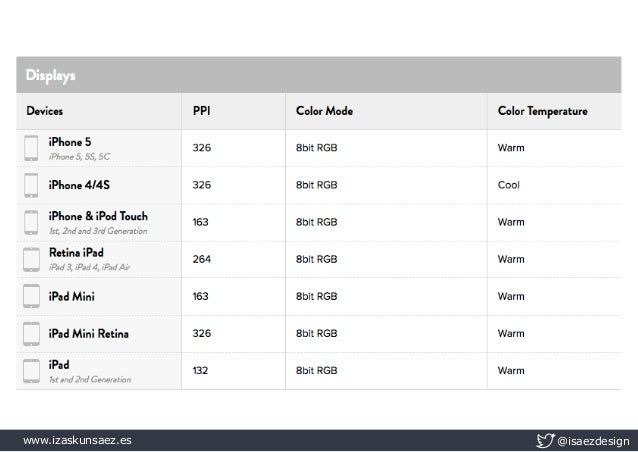The height and width of the screenshot is (452, 638).
Task: Click 8bit RGB in the iPod Touch row
Action: tap(317, 222)
